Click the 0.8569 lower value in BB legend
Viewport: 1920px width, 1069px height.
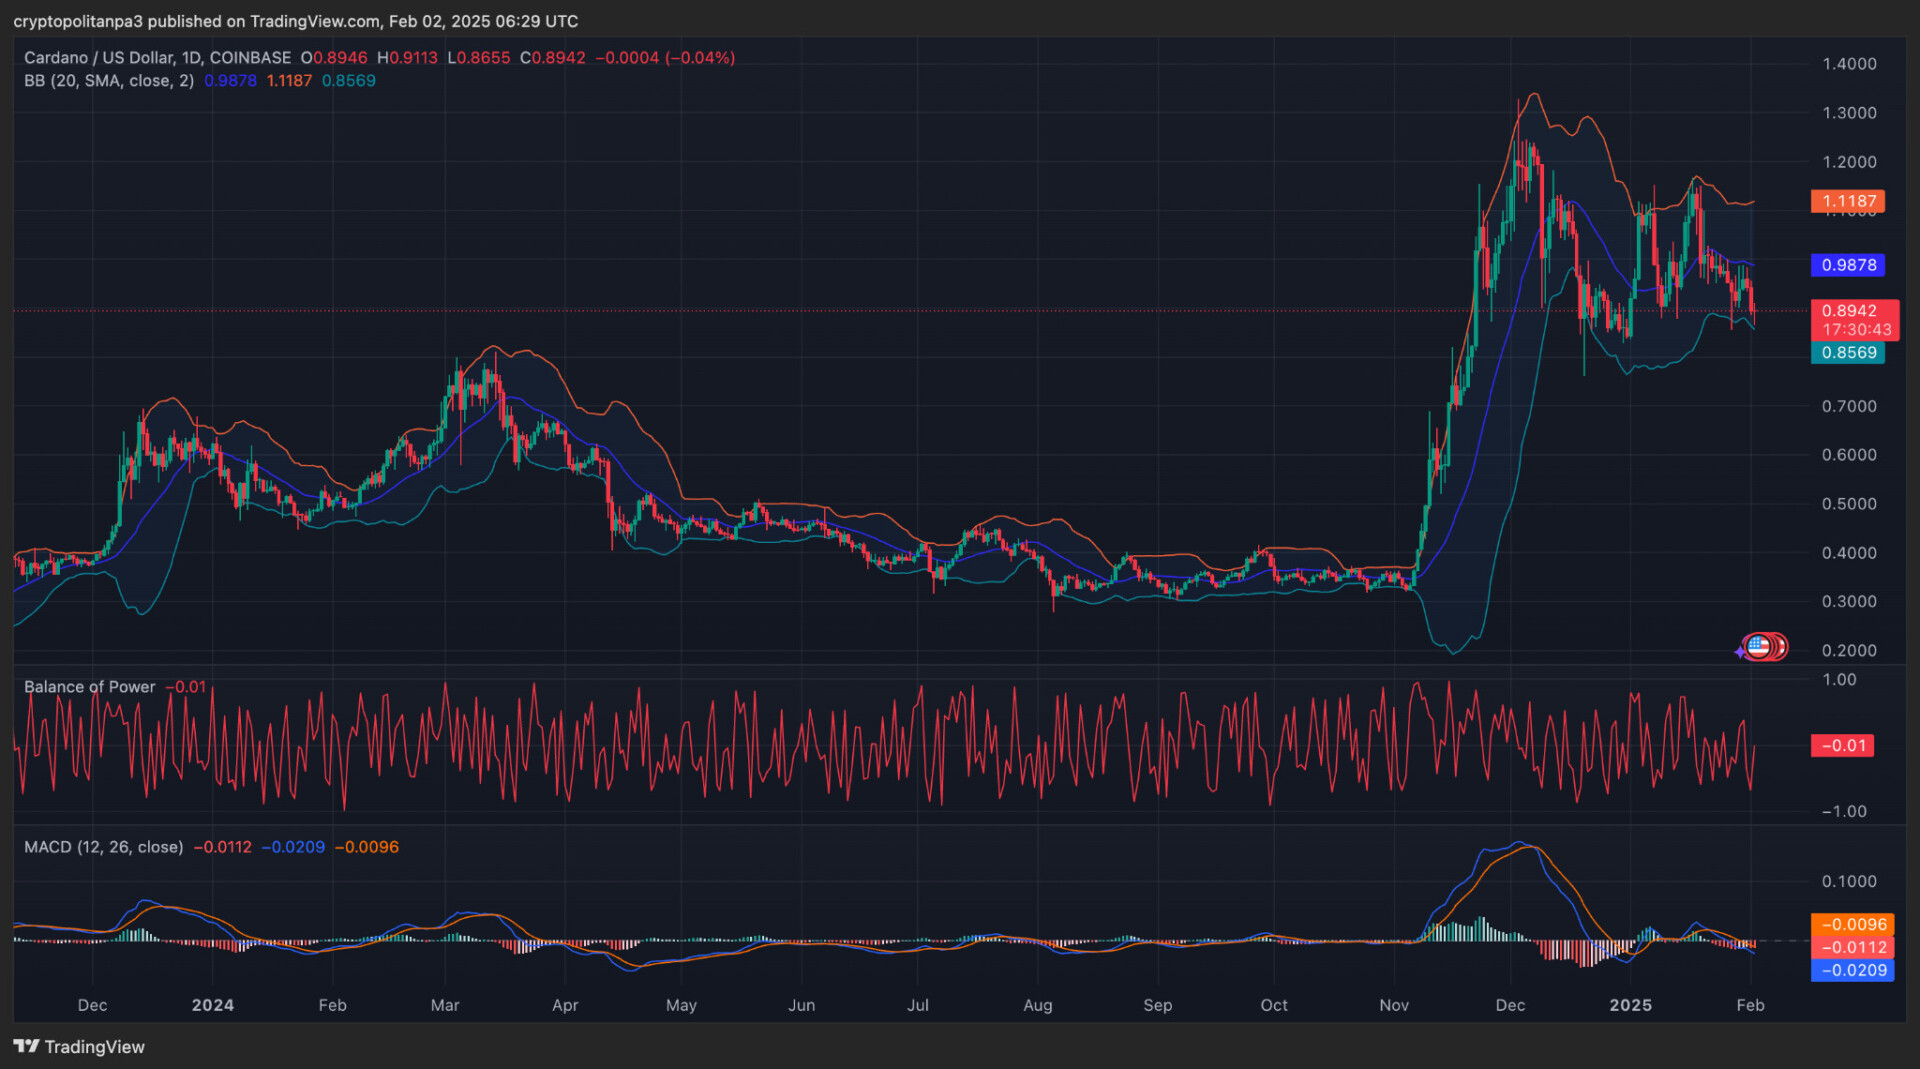click(349, 81)
